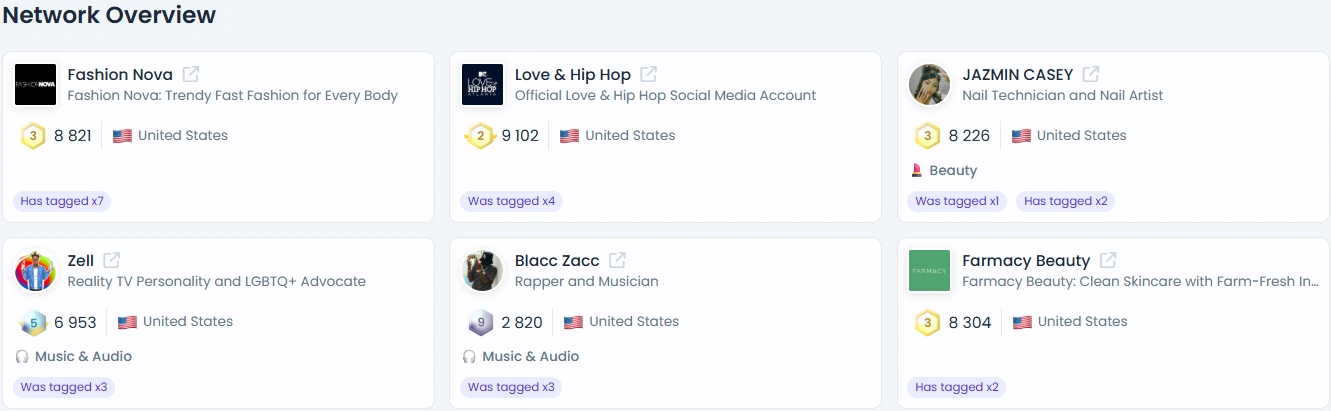Click the Love & Hip Hop logo
1331x411 pixels.
click(482, 85)
